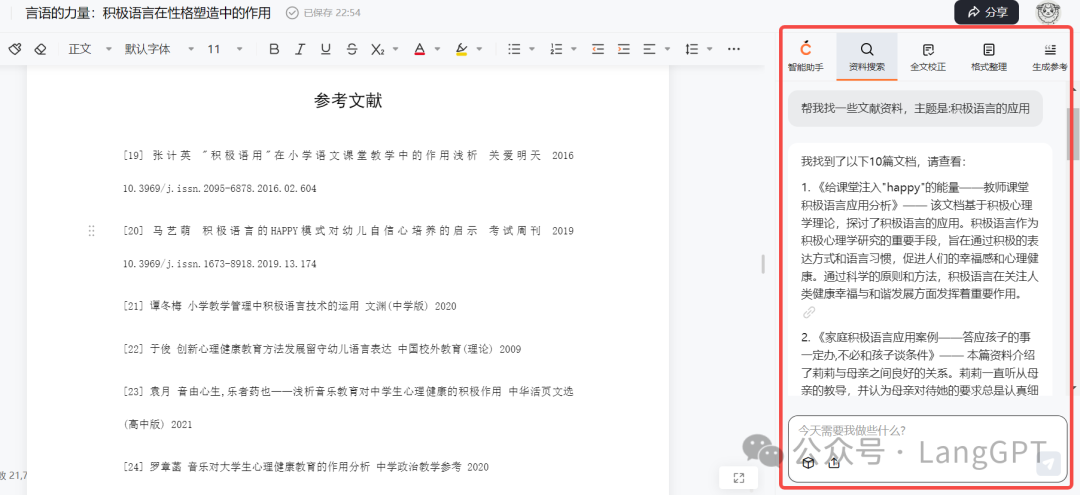
Task: Click the cube icon in chat input
Action: (x=809, y=462)
